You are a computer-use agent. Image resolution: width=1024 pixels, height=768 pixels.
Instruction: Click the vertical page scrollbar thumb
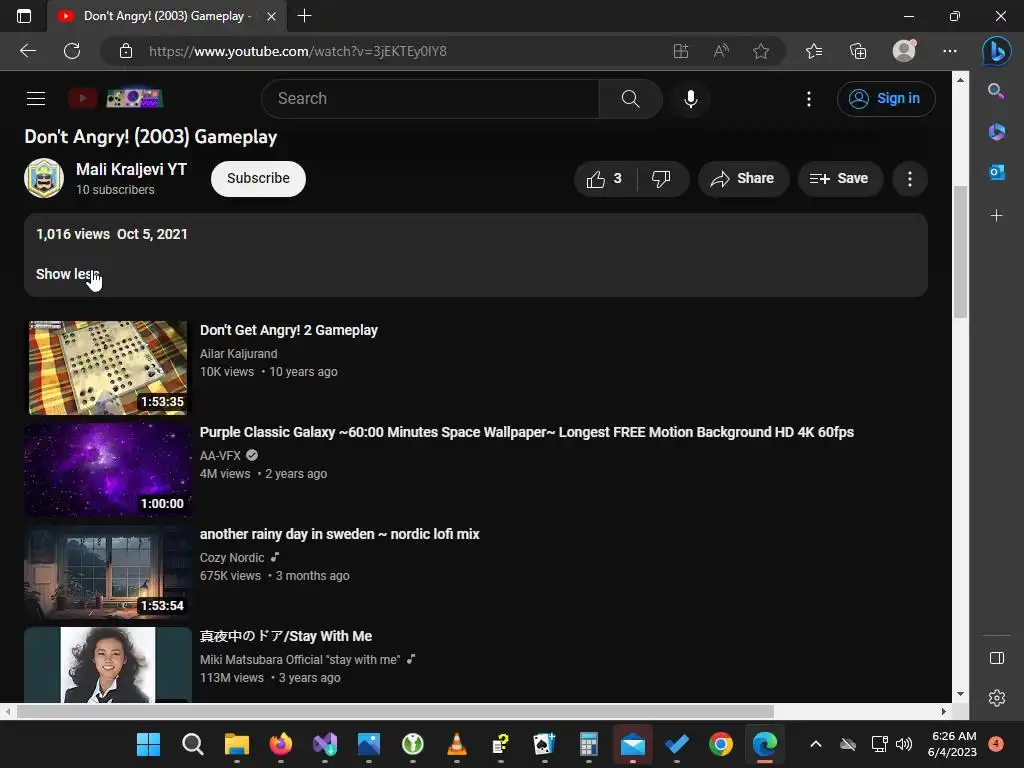pyautogui.click(x=959, y=251)
